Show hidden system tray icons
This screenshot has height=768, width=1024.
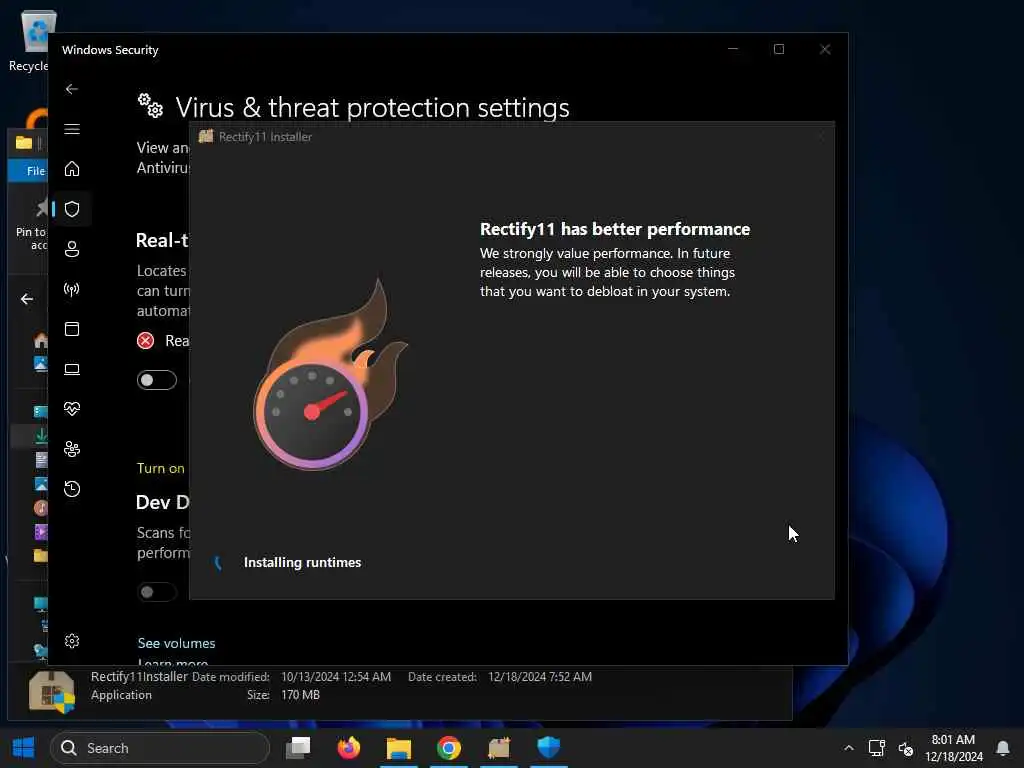848,748
